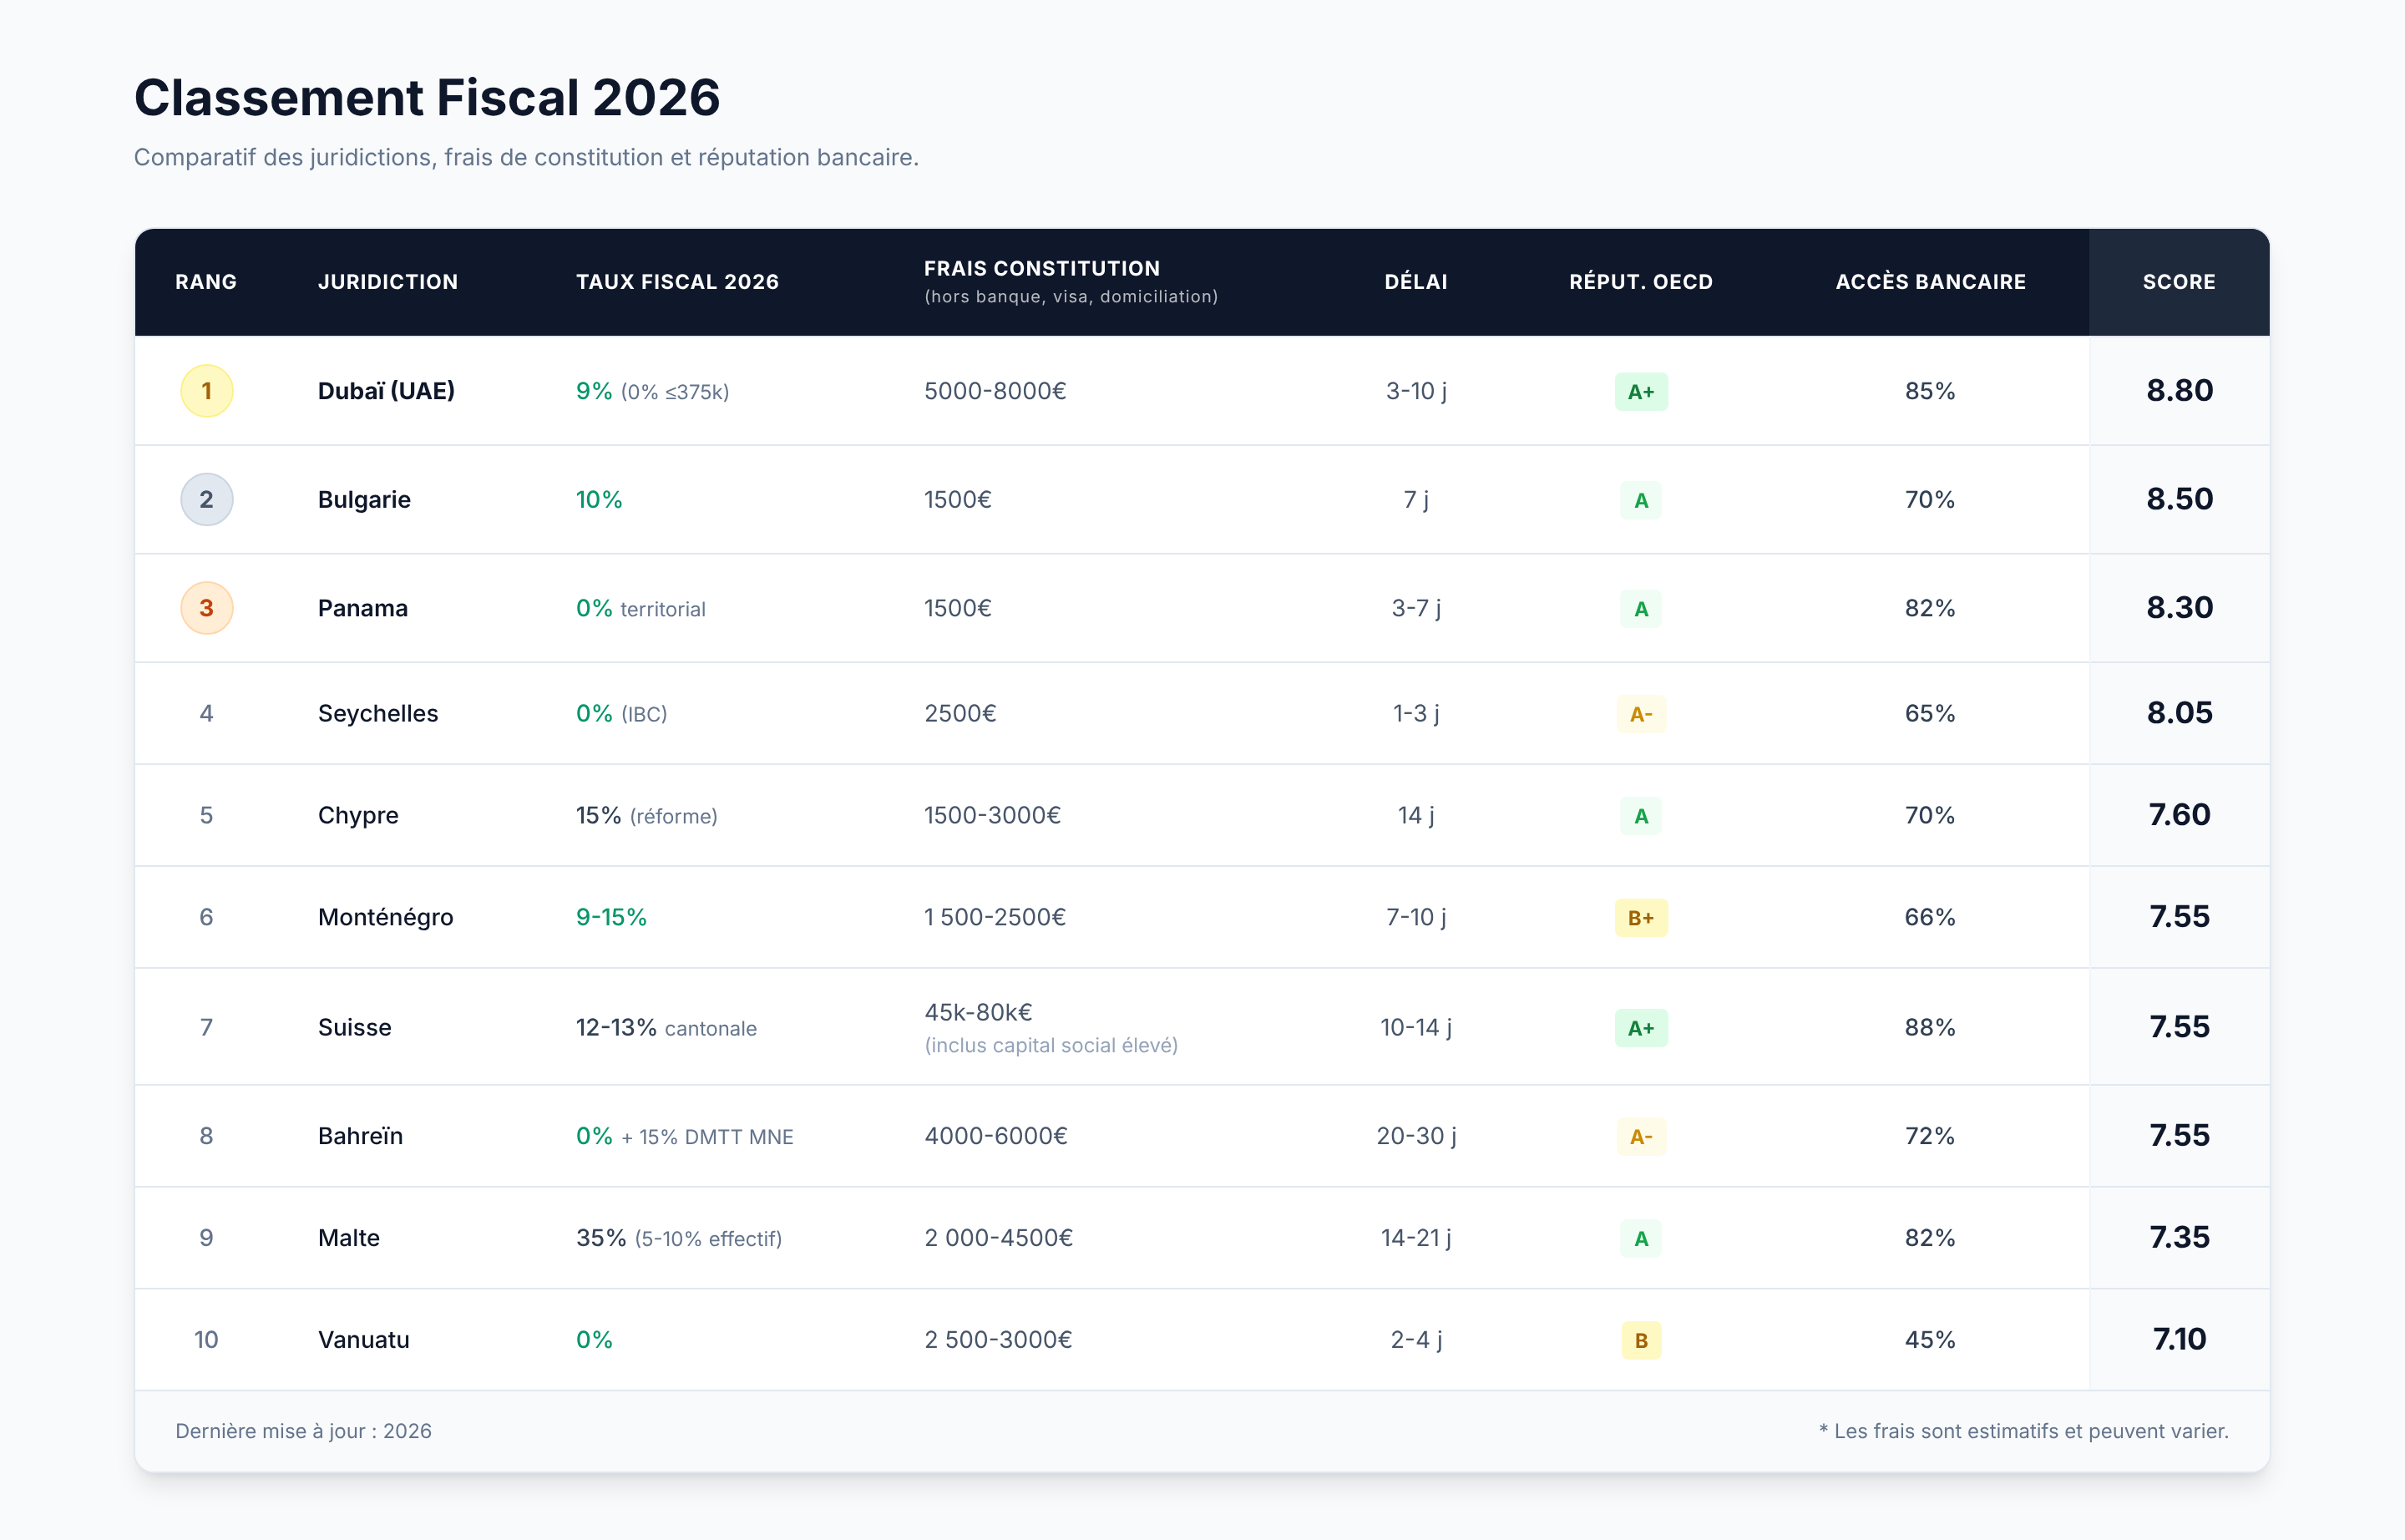Sort by TAUX FISCAL 2026 header

(x=677, y=282)
